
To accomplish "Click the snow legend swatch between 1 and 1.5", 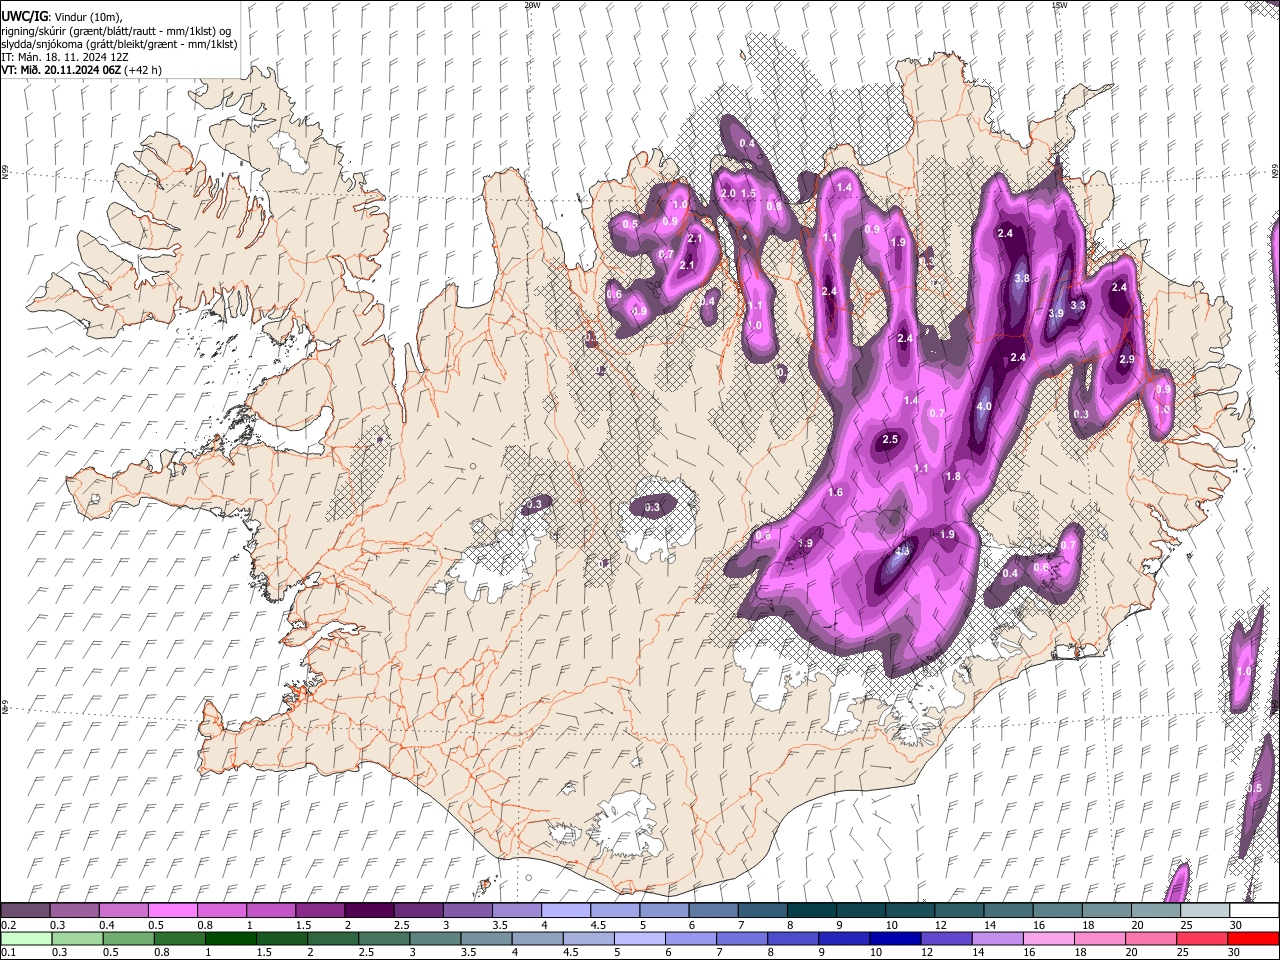I will tap(270, 910).
